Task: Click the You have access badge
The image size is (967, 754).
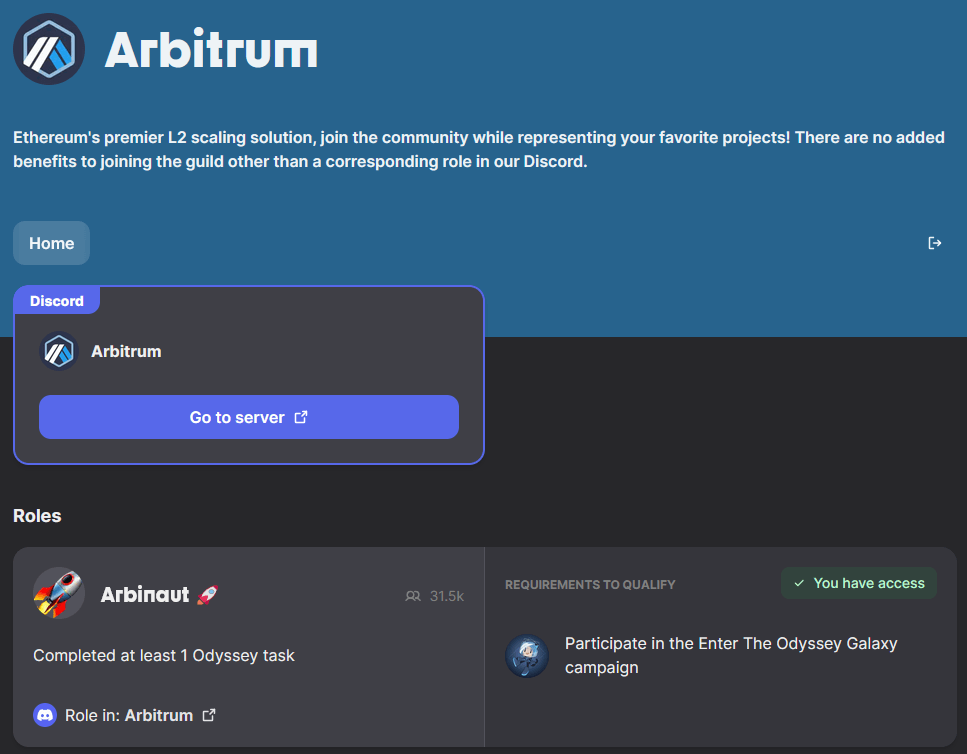Action: [858, 583]
